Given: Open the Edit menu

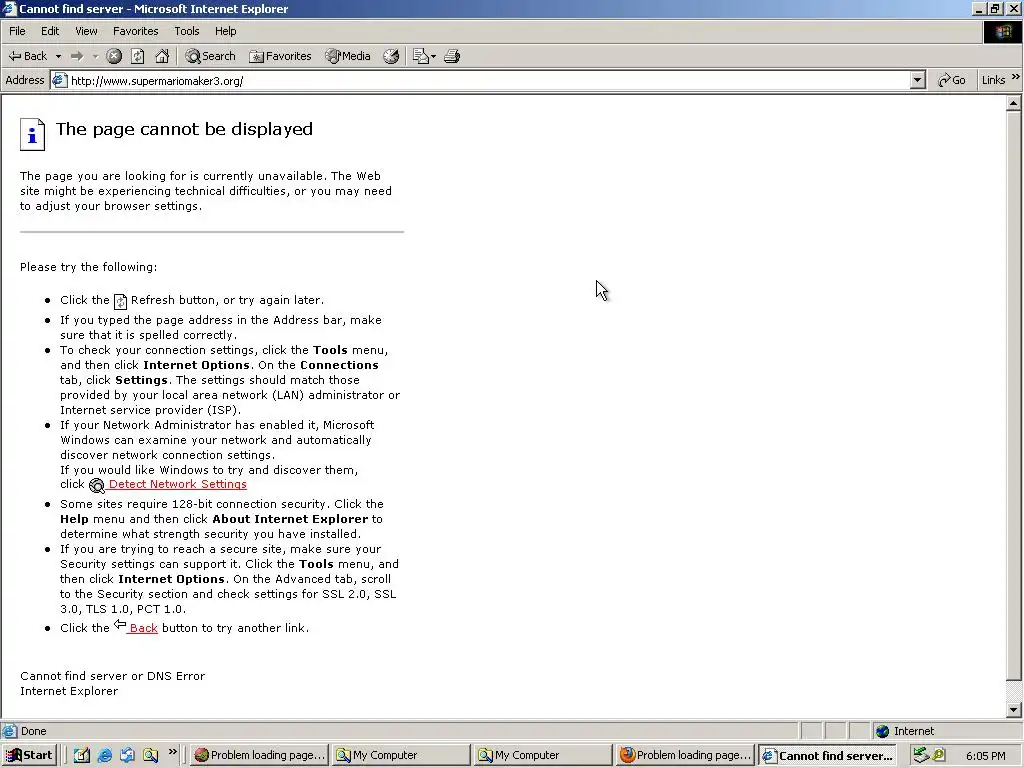Looking at the screenshot, I should pyautogui.click(x=50, y=31).
